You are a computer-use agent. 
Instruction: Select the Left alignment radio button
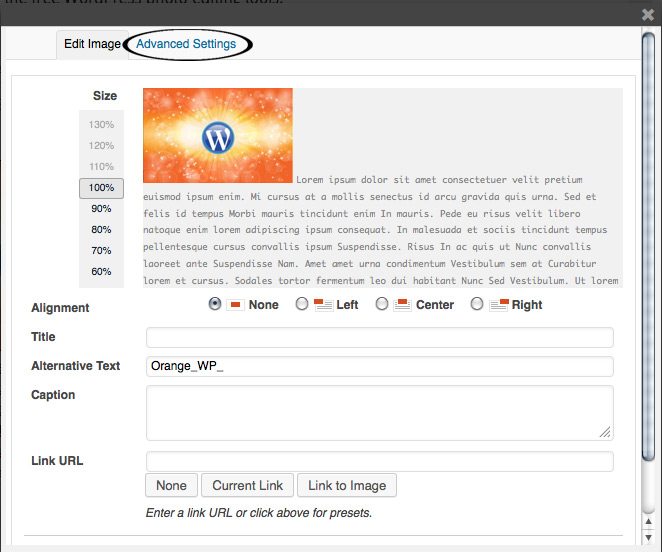[302, 305]
